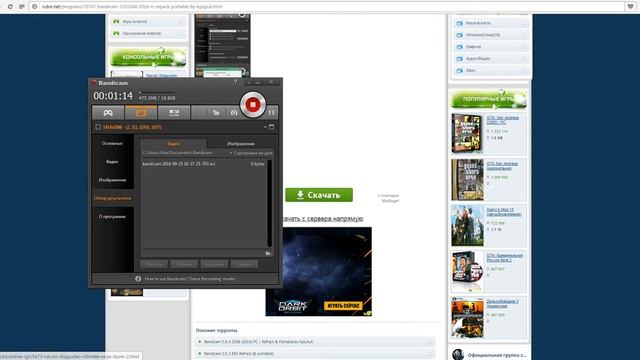640x360 pixels.
Task: Take a screenshot with camera icon
Action: coord(234,113)
